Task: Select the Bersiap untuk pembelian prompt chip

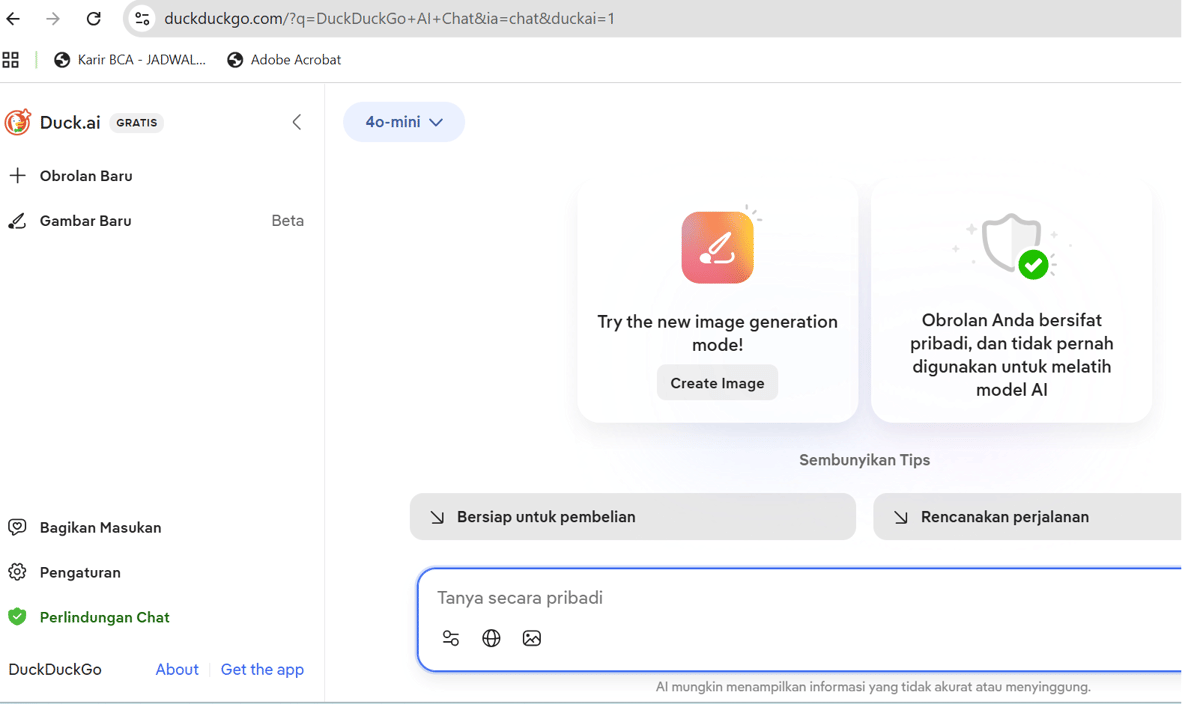Action: pyautogui.click(x=632, y=516)
